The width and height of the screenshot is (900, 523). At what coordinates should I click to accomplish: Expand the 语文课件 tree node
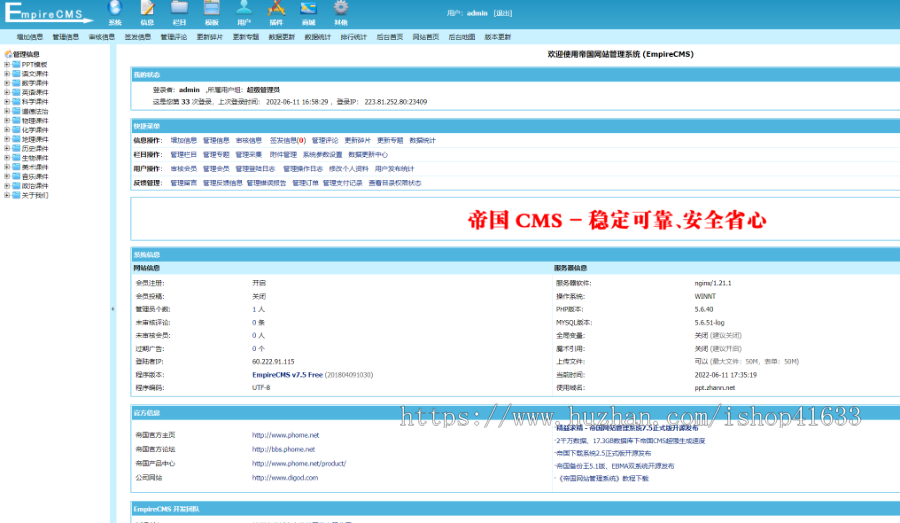coord(7,73)
